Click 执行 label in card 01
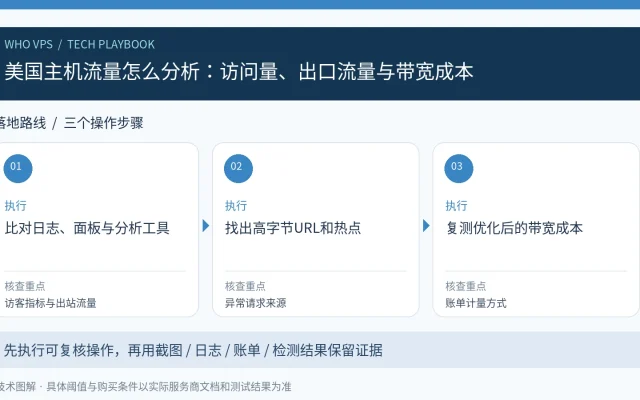Image resolution: width=640 pixels, height=400 pixels. click(x=16, y=205)
